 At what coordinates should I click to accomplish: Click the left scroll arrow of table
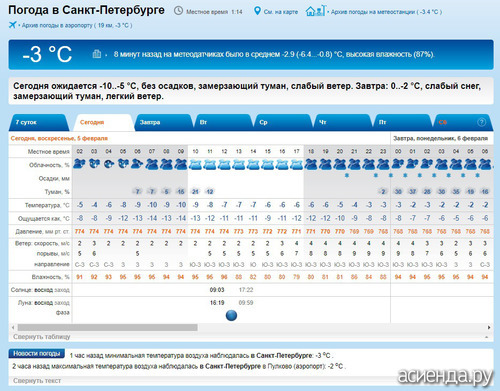(13, 327)
